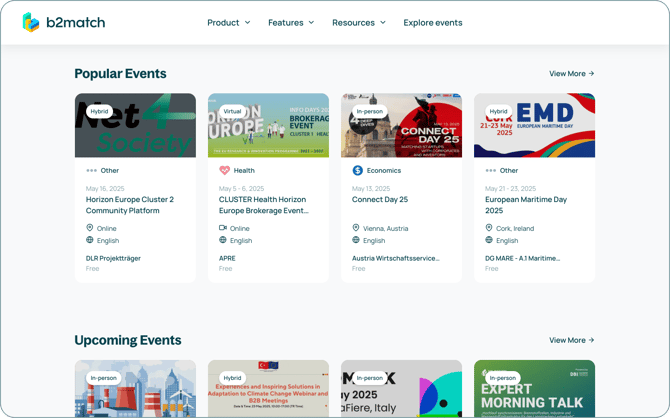Click location pin icon beside Online on DLR Projektträger card
Screen dimensions: 670x418
point(90,227)
